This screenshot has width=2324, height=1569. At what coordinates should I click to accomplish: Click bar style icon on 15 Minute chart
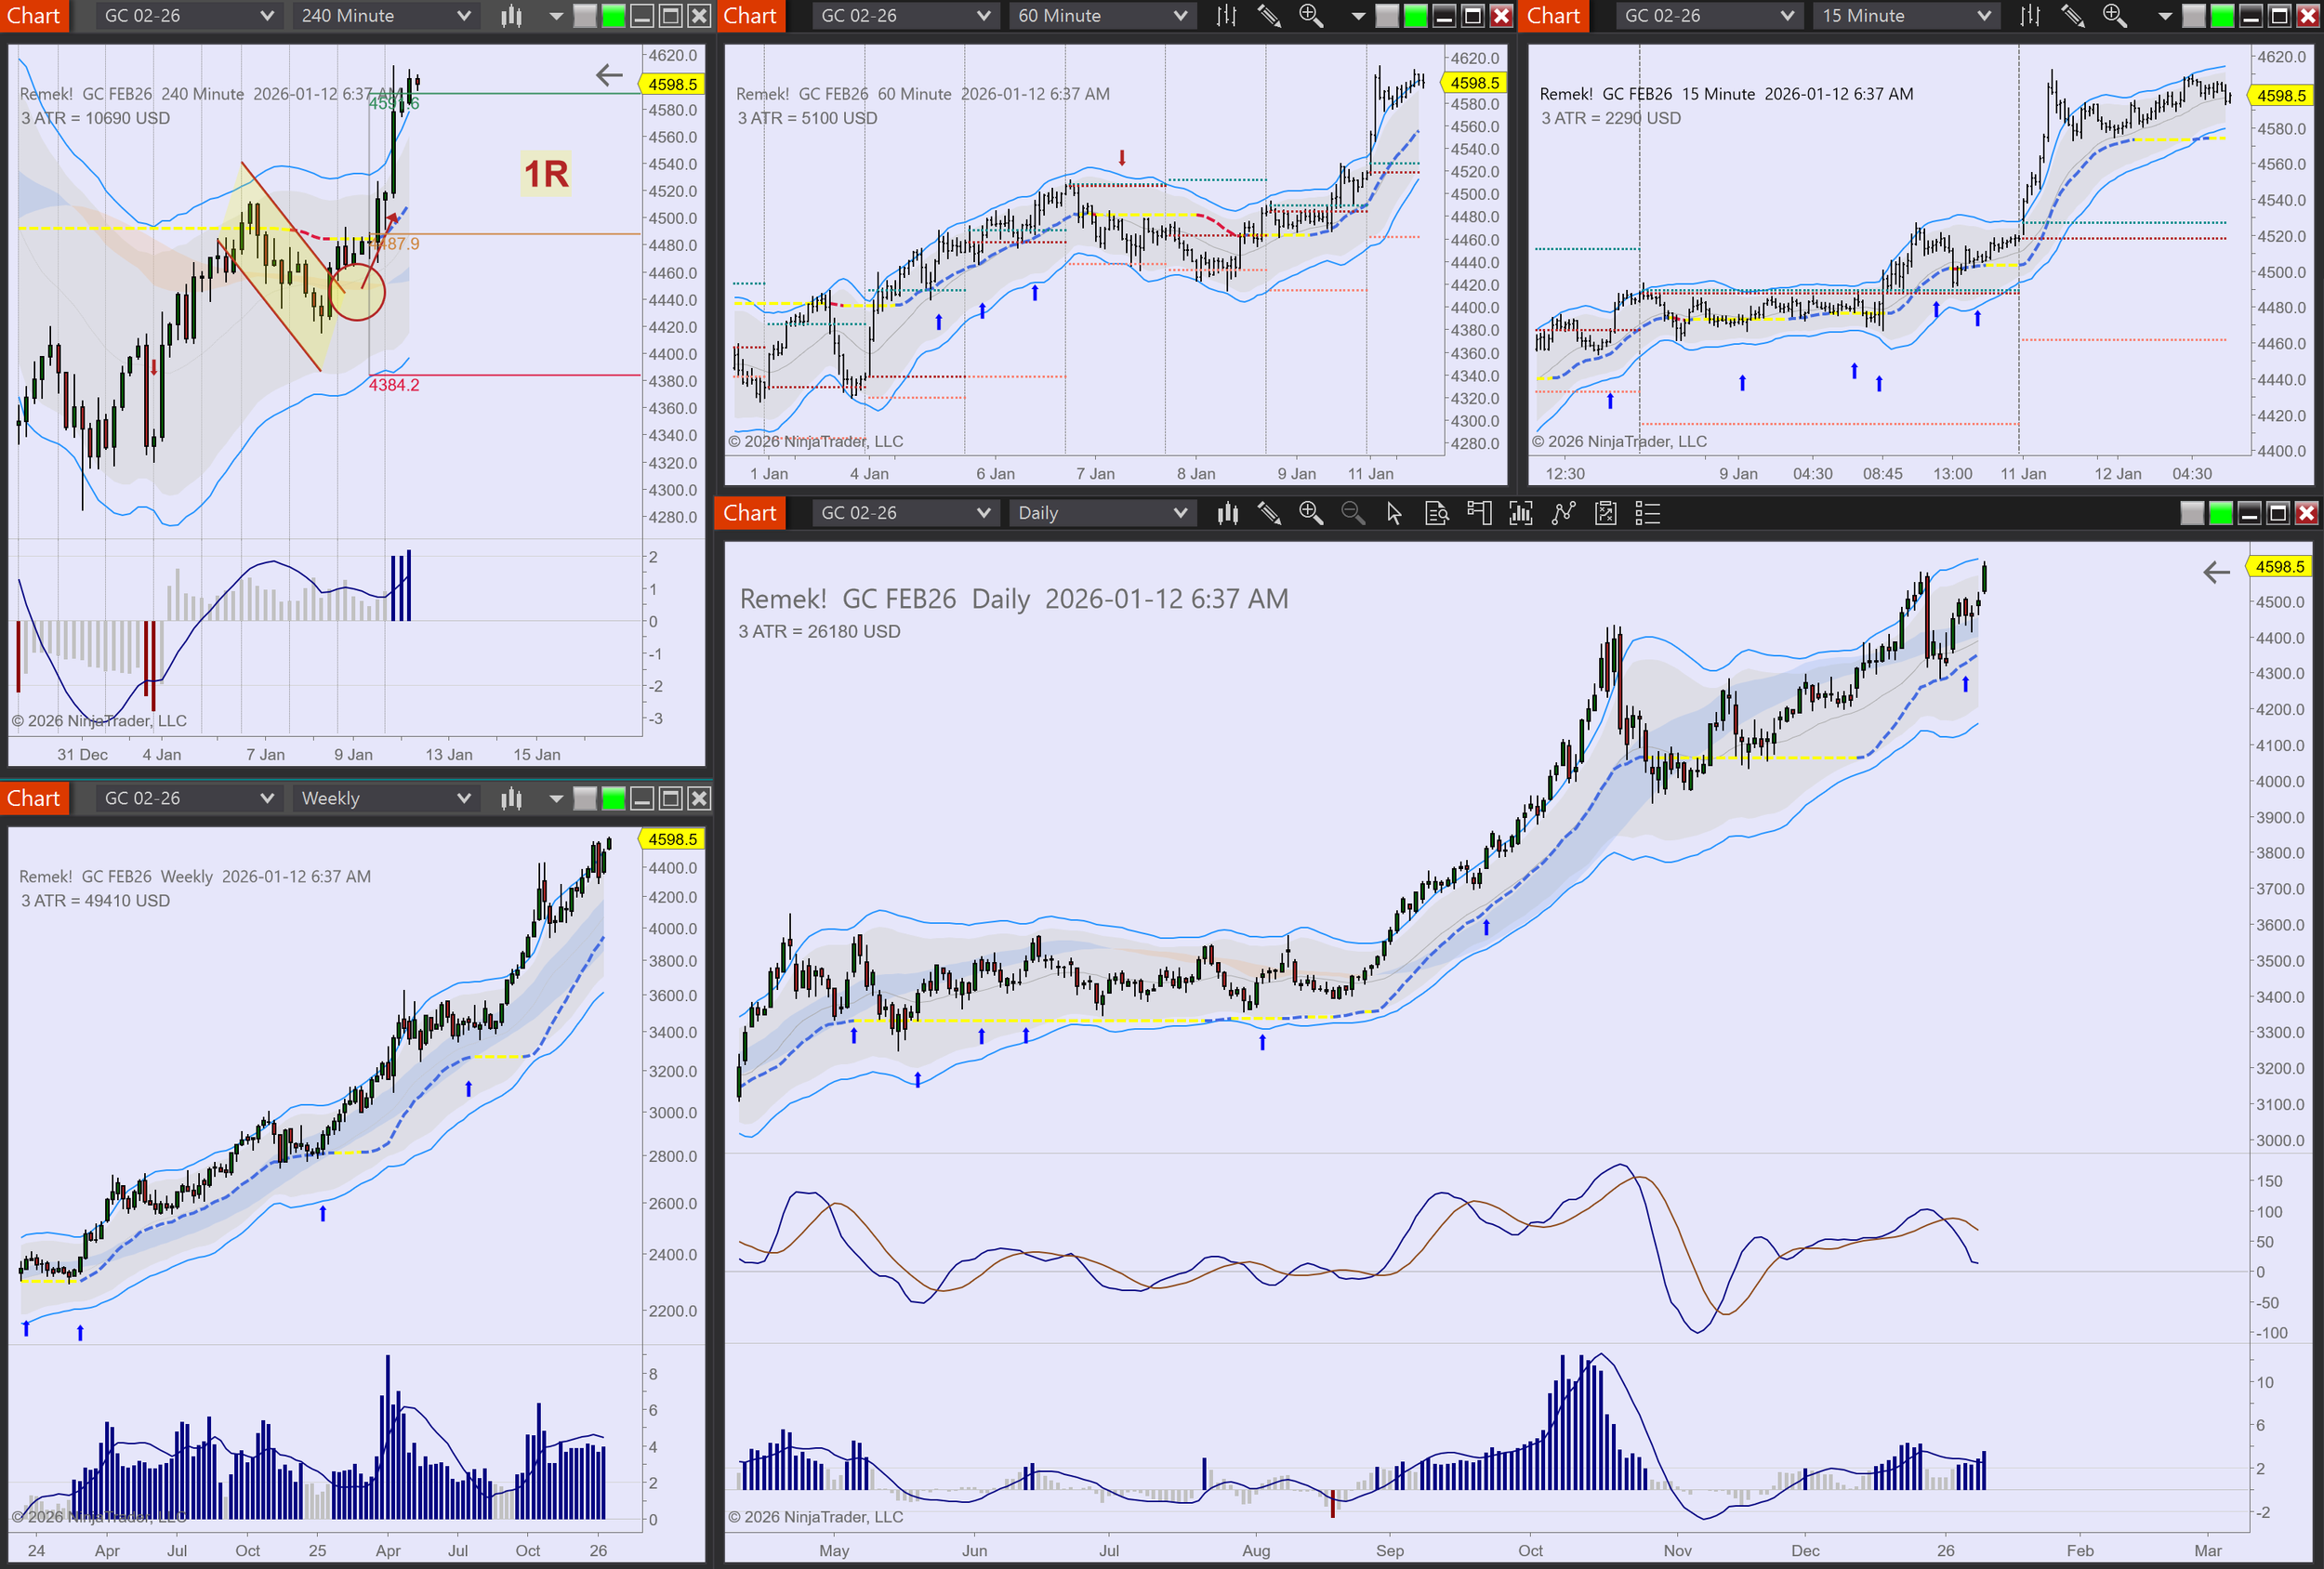tap(2029, 15)
